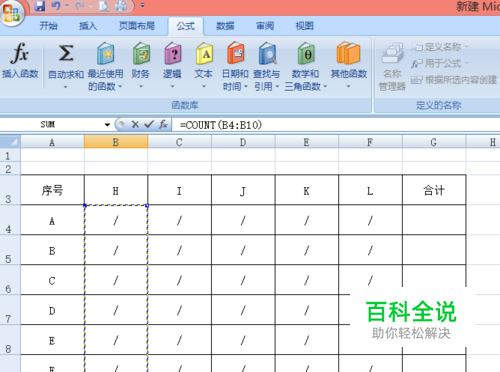Select row 4 header
This screenshot has width=500, height=372.
point(10,220)
